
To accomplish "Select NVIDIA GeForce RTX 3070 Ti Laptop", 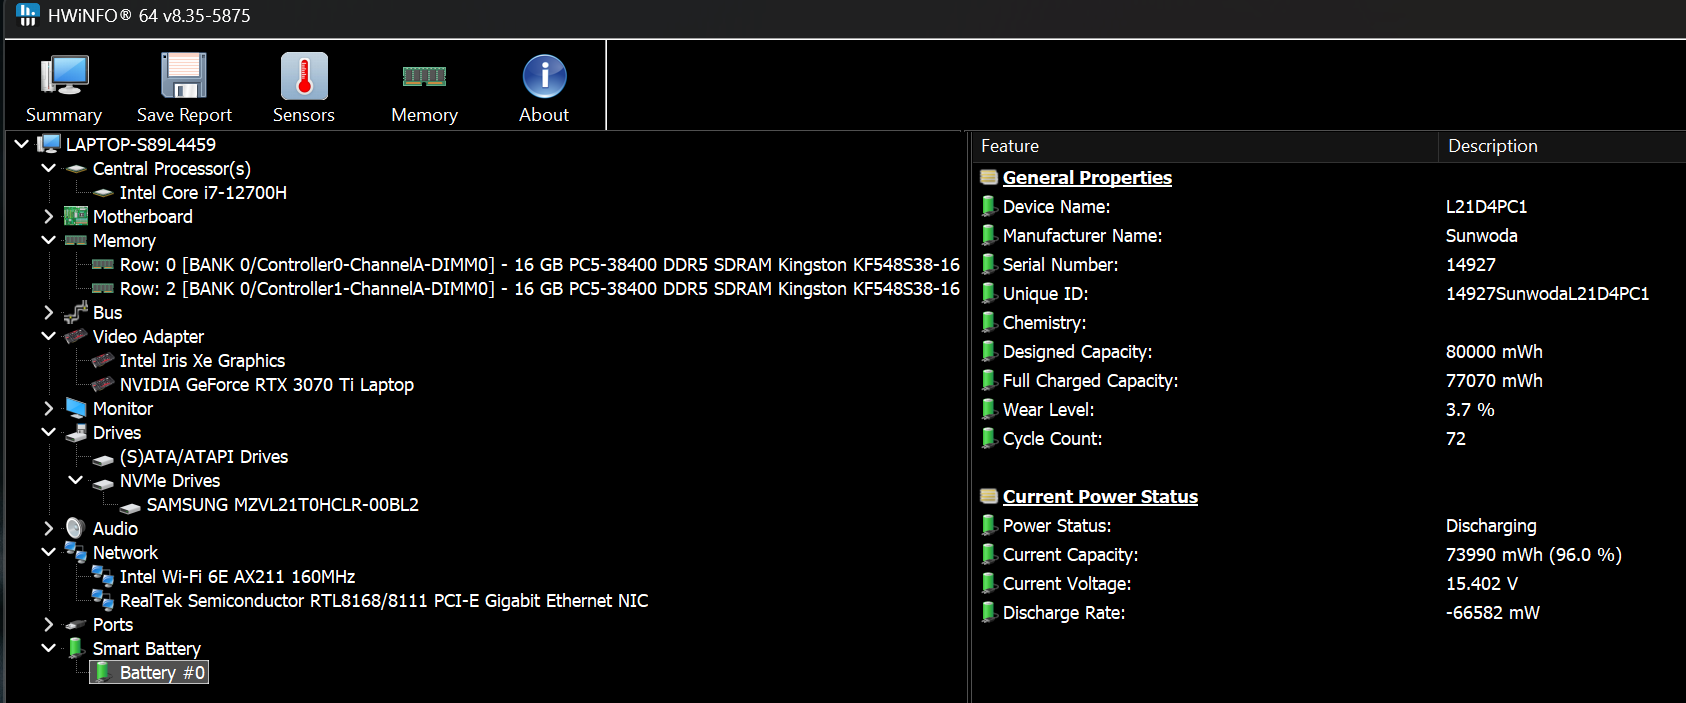I will point(267,384).
